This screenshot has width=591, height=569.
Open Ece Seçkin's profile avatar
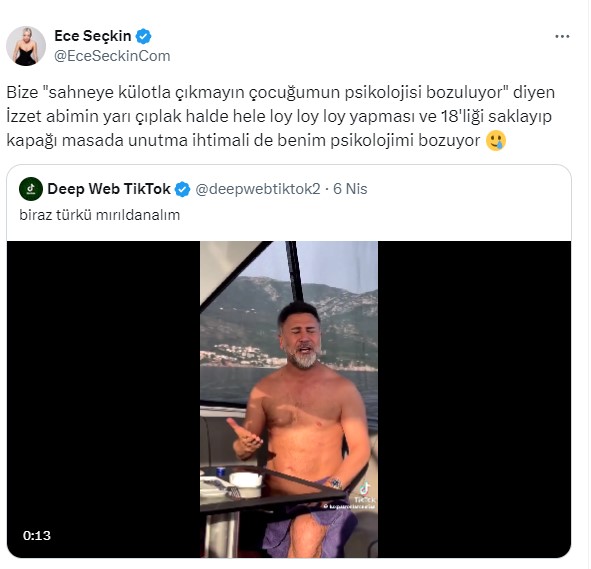pyautogui.click(x=26, y=46)
